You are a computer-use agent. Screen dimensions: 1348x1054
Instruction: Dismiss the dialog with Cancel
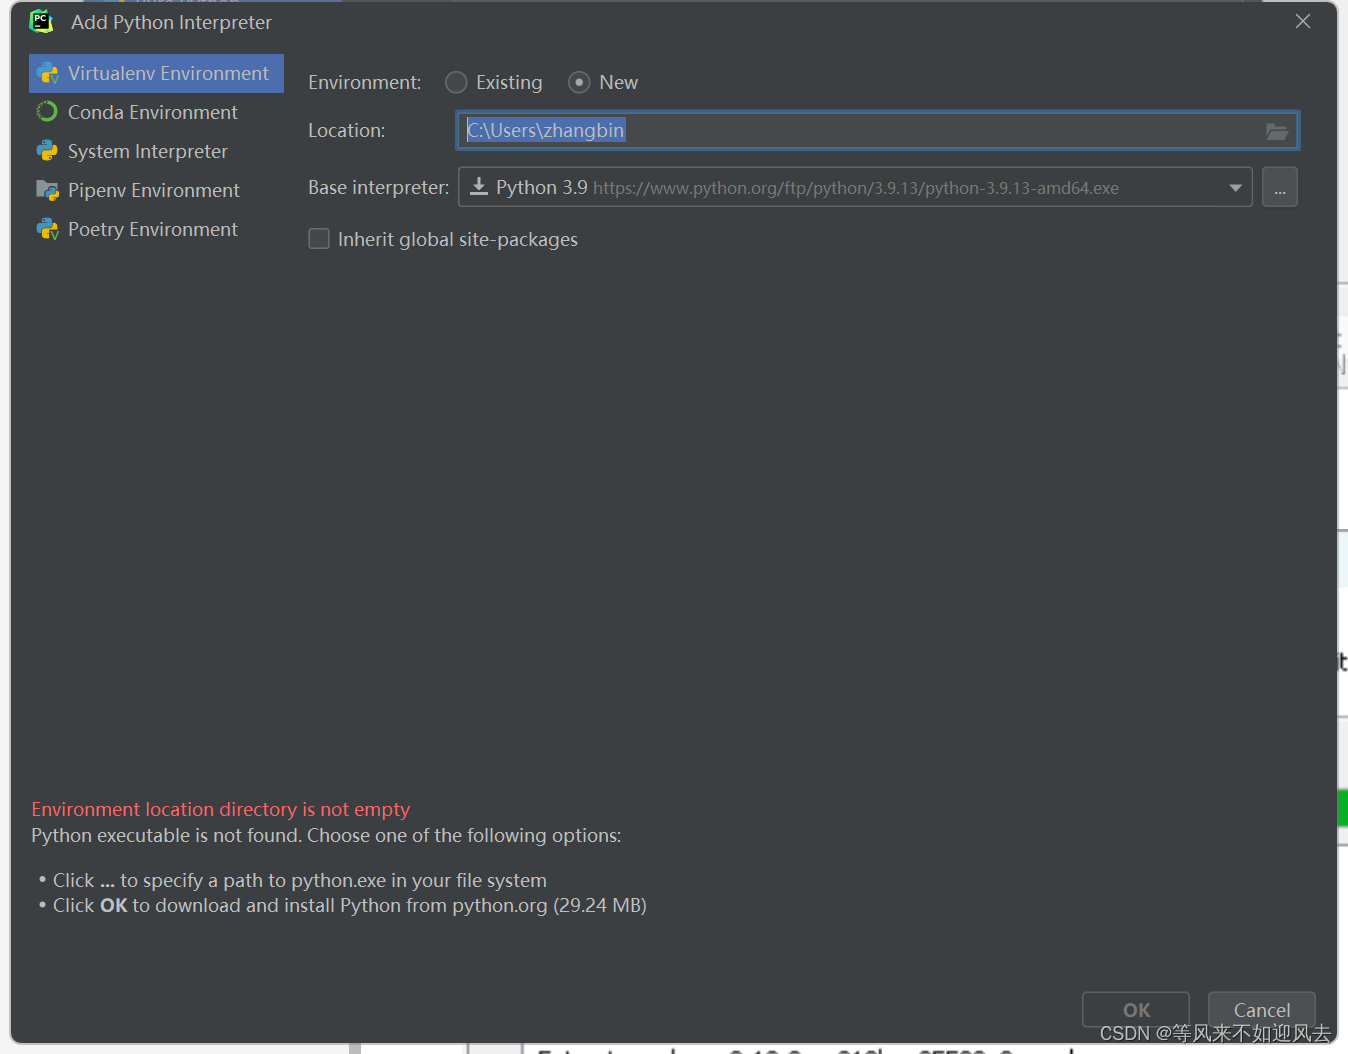tap(1262, 1010)
